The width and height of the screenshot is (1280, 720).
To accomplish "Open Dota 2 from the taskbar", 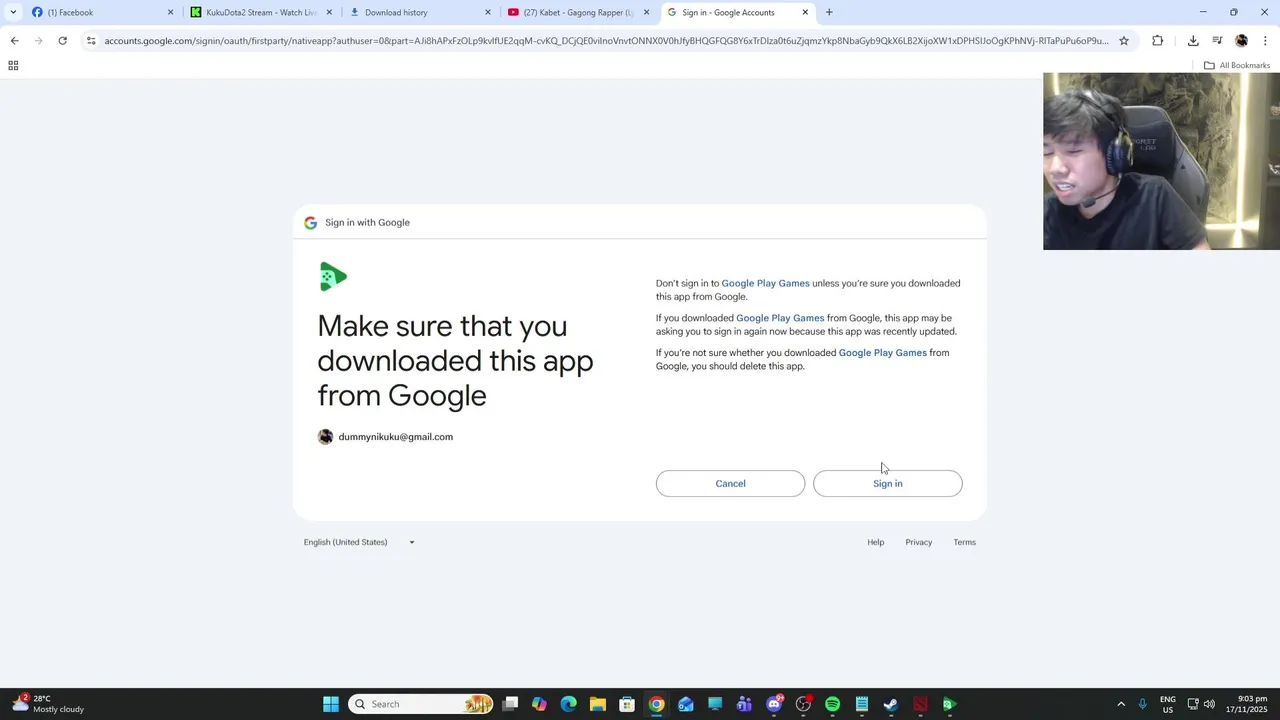I will (x=920, y=704).
